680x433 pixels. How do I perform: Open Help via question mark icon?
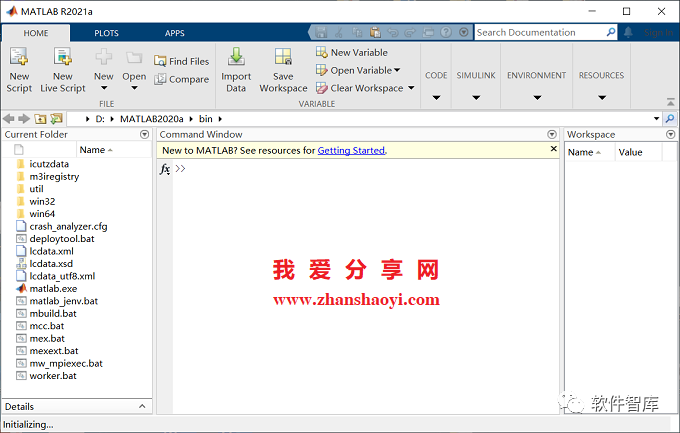pyautogui.click(x=446, y=32)
